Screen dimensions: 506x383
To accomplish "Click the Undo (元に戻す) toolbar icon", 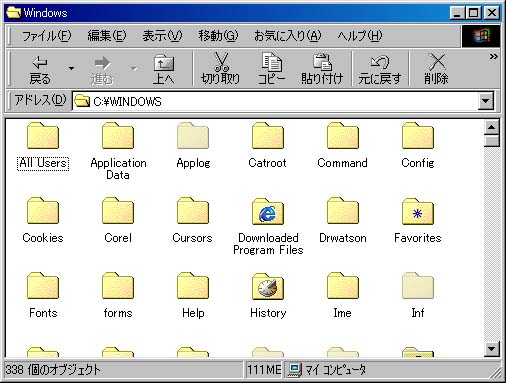I will tap(380, 69).
